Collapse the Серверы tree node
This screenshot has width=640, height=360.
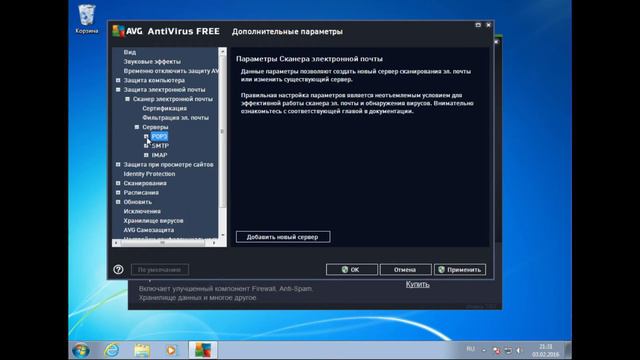click(137, 127)
